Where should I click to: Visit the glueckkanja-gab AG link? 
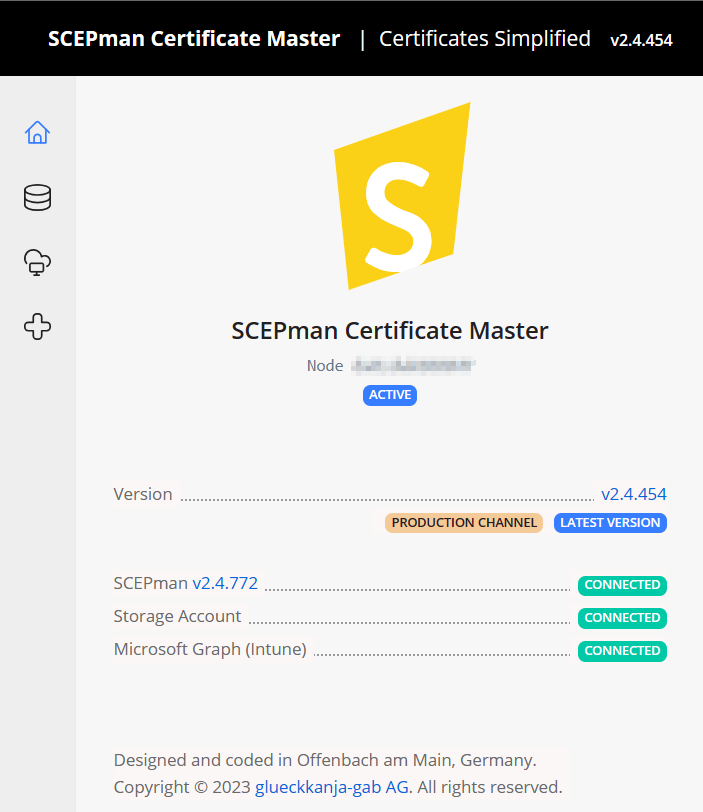[332, 787]
